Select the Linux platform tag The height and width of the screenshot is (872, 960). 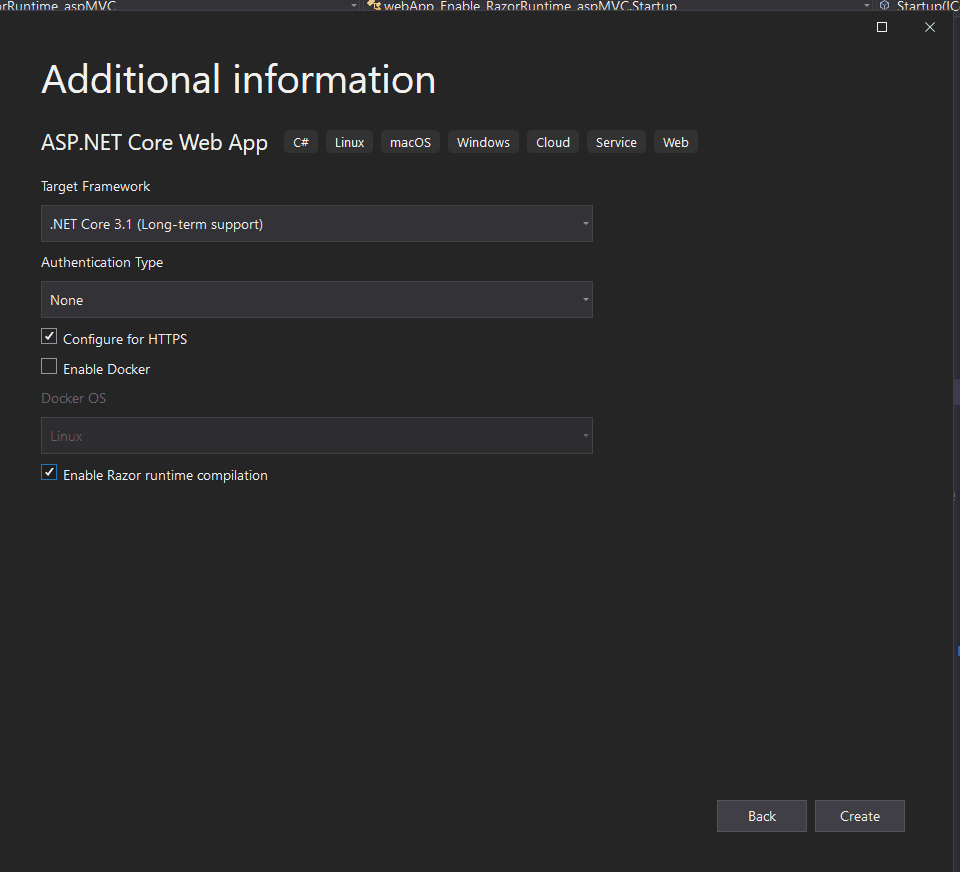coord(349,142)
